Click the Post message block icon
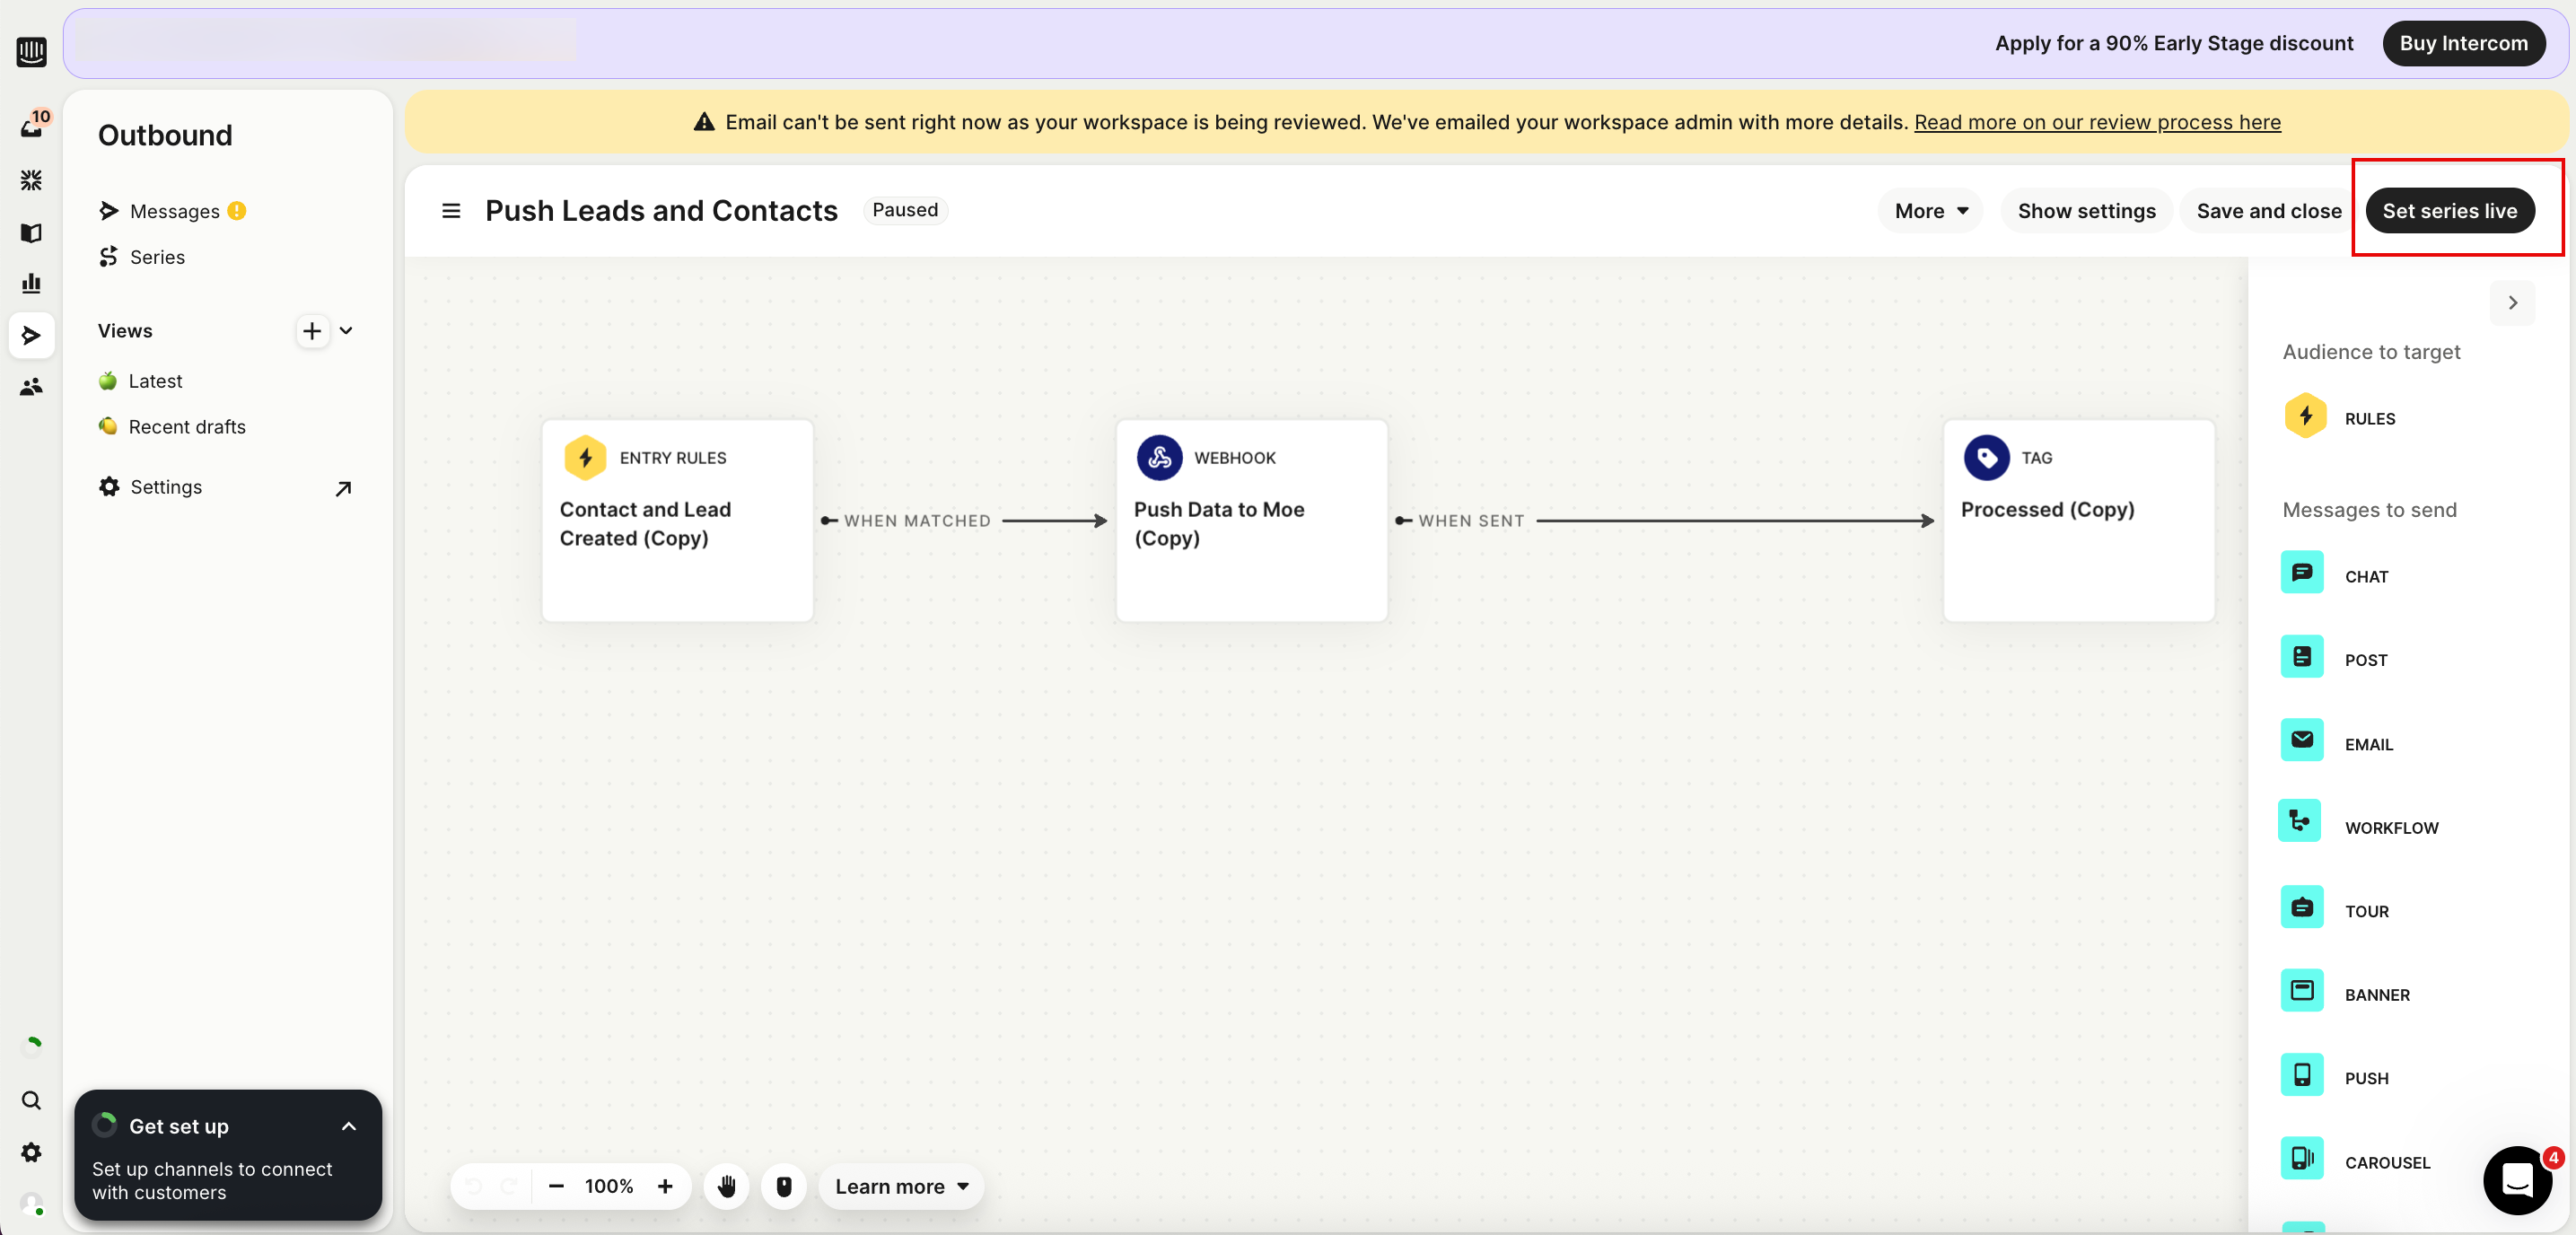 (x=2302, y=657)
